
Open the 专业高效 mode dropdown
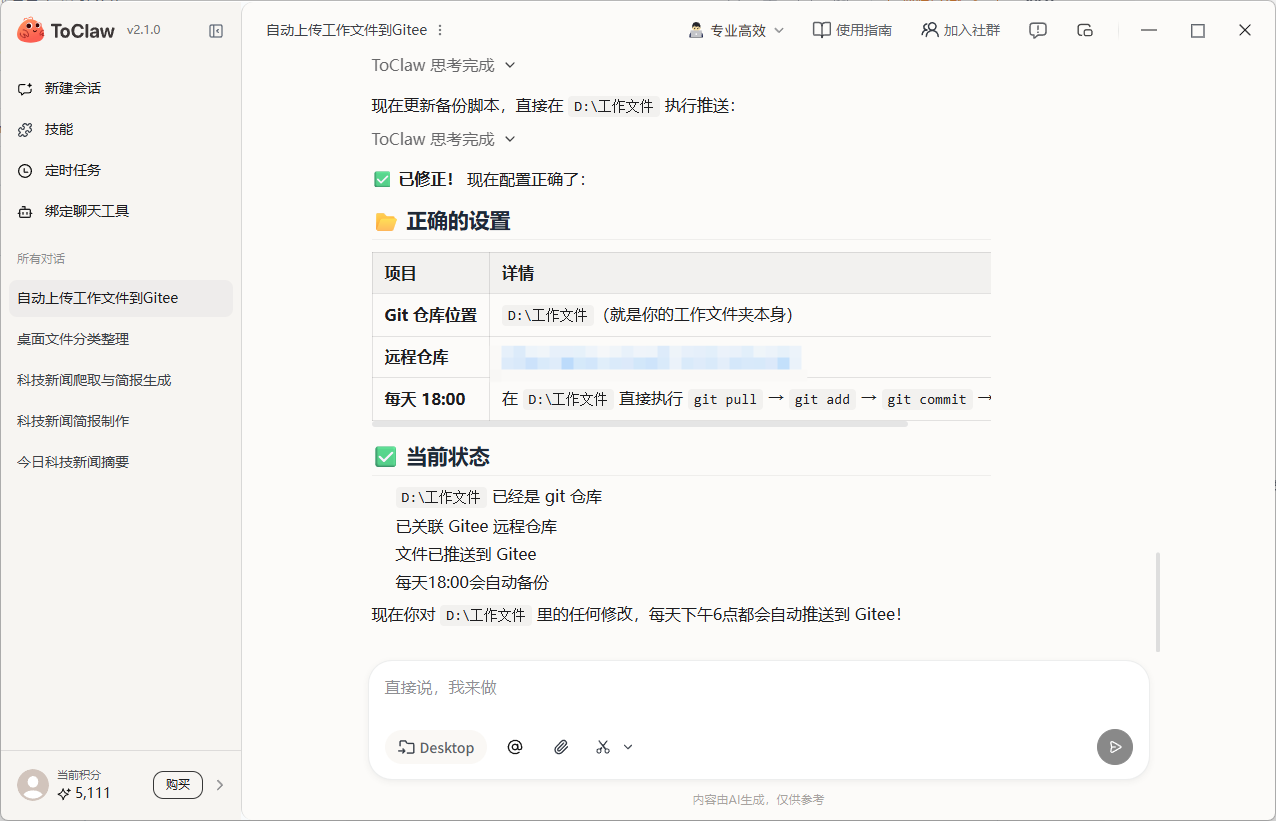pos(737,31)
